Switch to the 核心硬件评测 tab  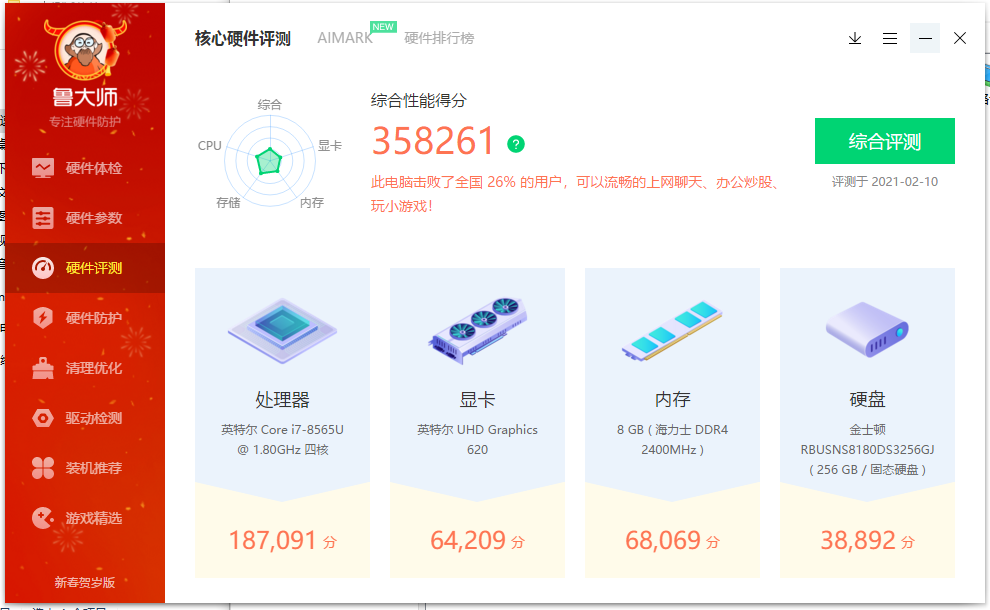[242, 39]
